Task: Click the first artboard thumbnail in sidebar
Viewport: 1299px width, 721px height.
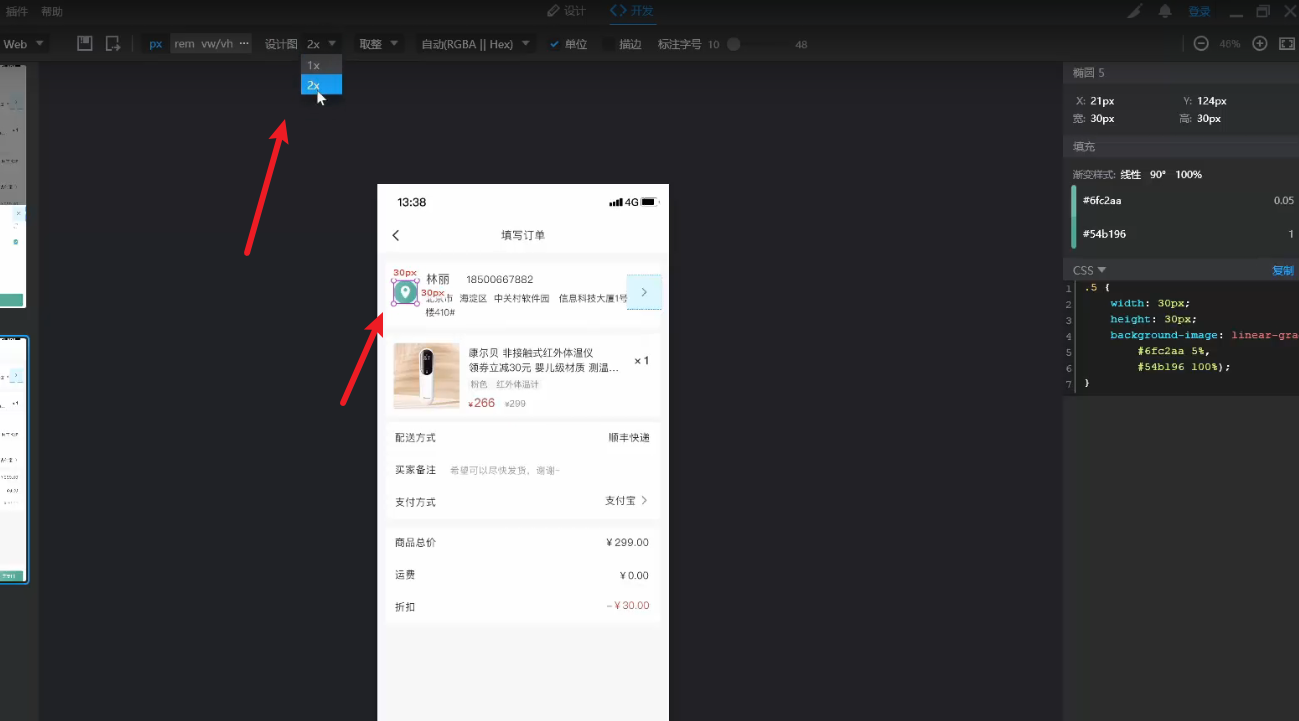Action: click(13, 187)
